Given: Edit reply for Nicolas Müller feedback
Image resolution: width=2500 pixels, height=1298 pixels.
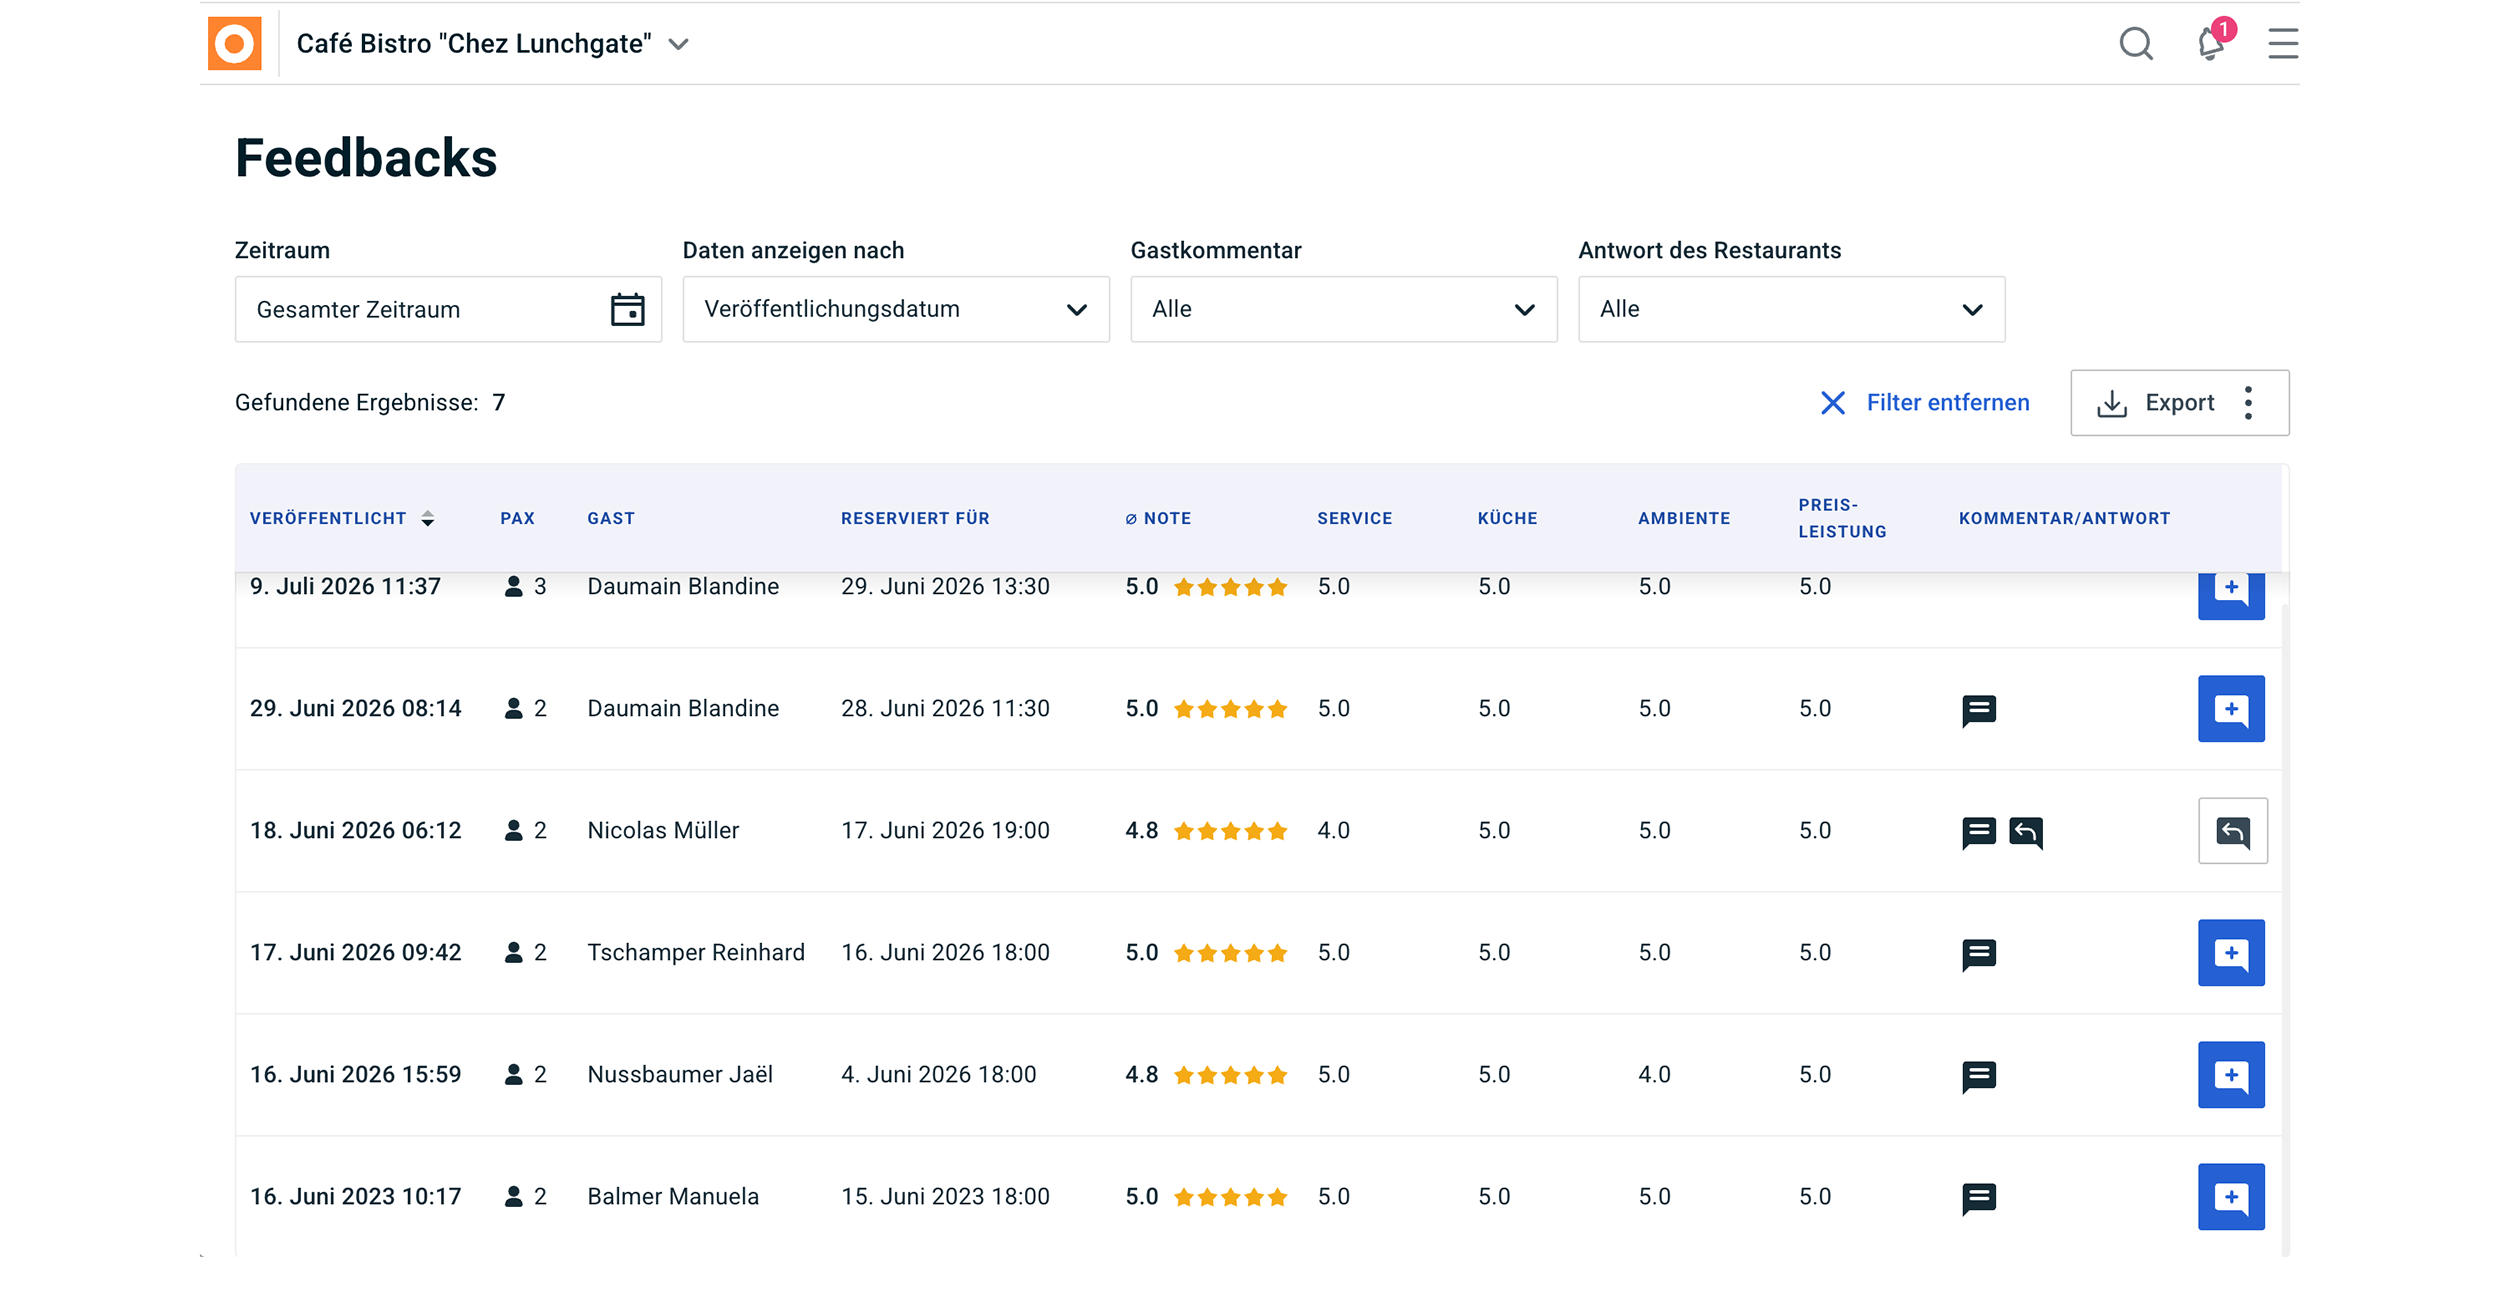Looking at the screenshot, I should click(x=2232, y=831).
